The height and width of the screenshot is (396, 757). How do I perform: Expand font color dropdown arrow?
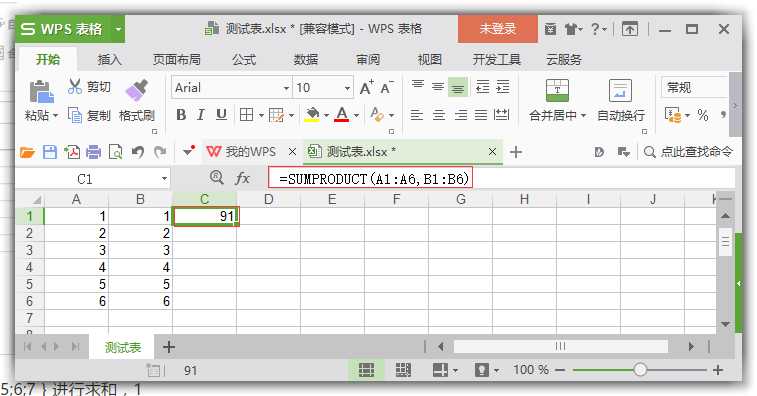click(356, 115)
